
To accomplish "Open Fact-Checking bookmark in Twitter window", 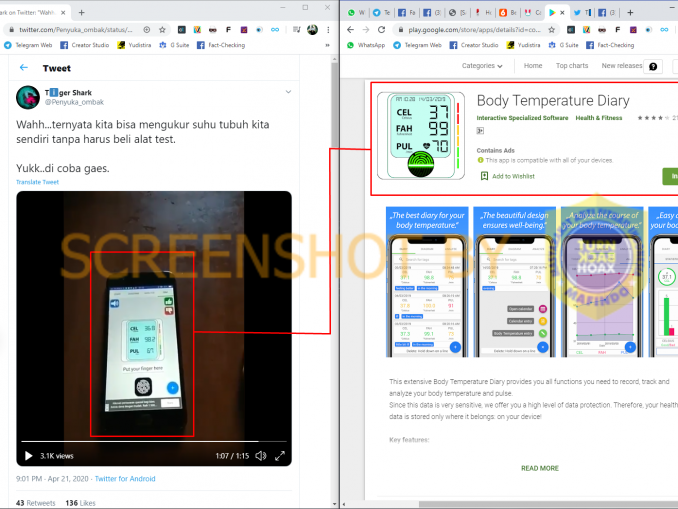I will click(x=221, y=45).
